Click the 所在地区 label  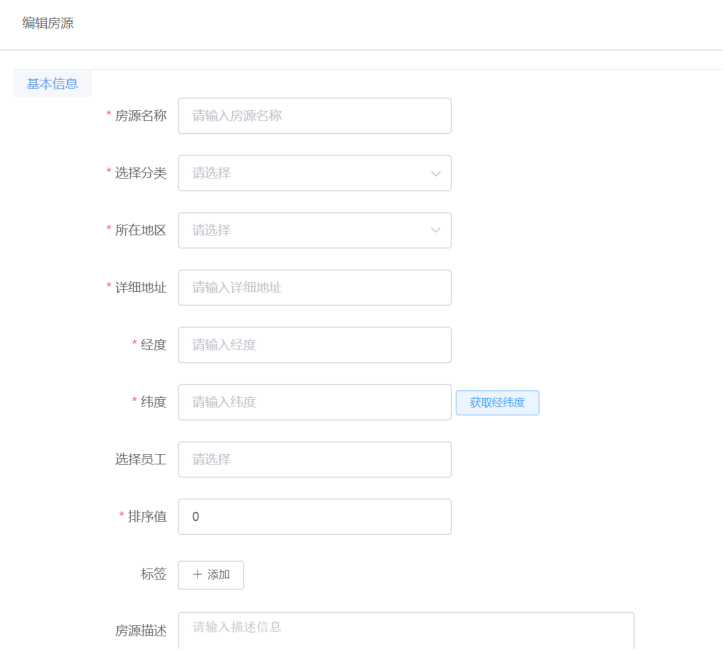tap(140, 230)
